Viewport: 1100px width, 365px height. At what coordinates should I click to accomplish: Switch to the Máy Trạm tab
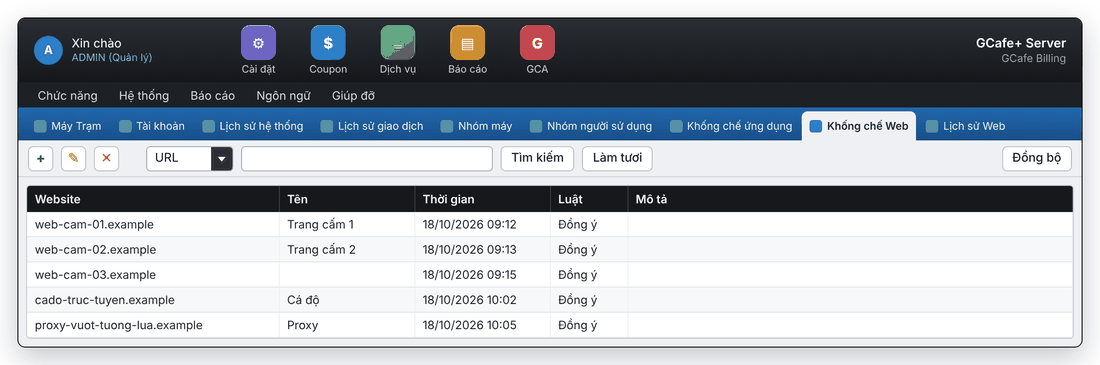68,126
